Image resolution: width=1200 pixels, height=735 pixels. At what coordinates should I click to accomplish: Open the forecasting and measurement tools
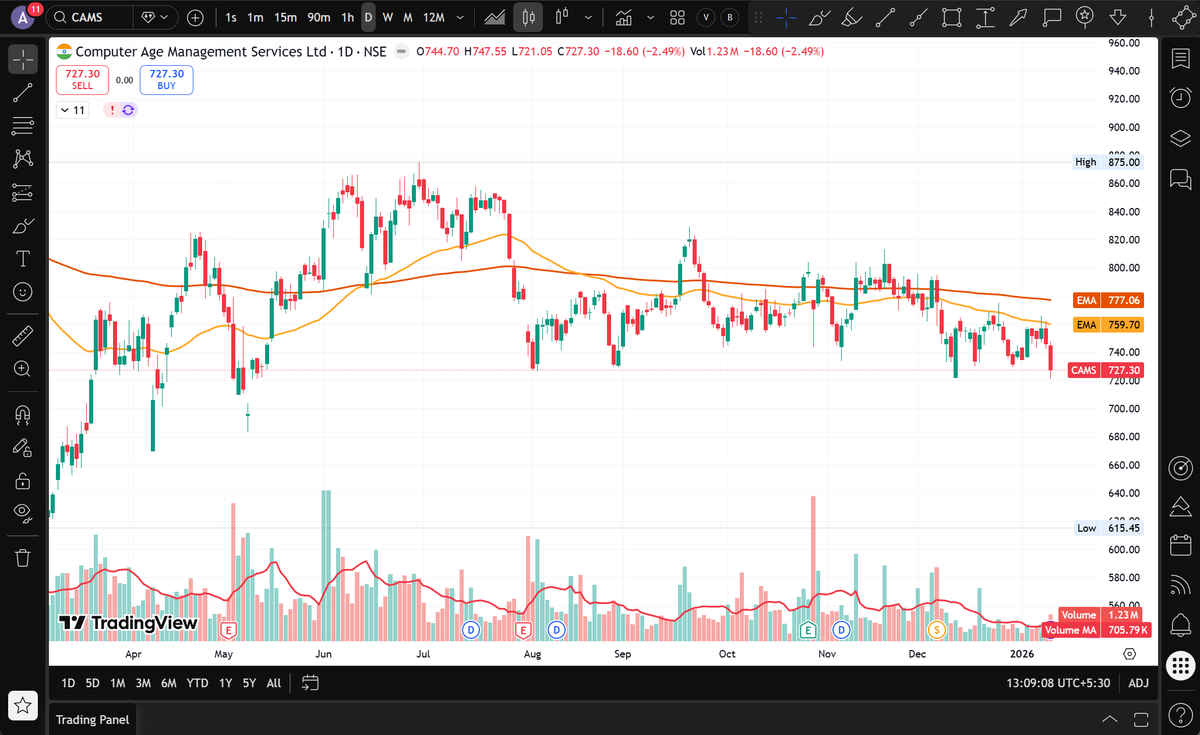click(x=23, y=192)
